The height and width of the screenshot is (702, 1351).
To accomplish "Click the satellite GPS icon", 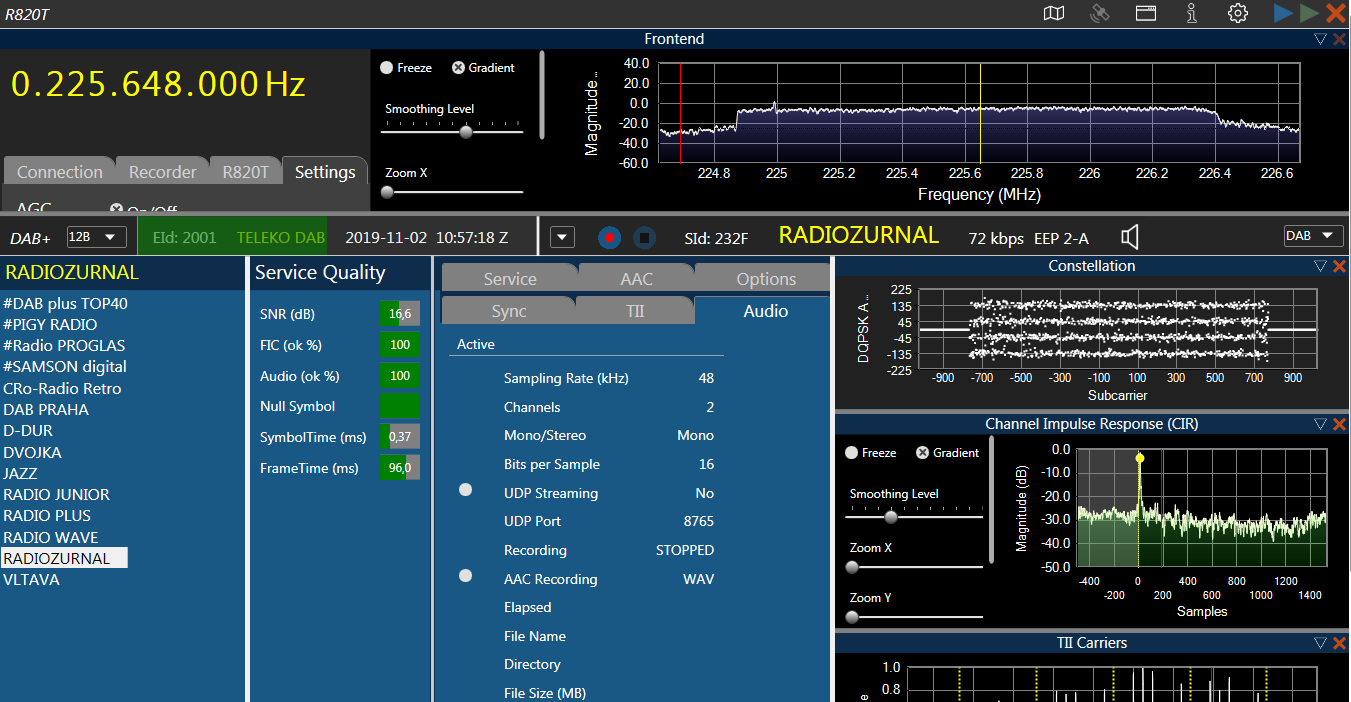I will click(1100, 13).
